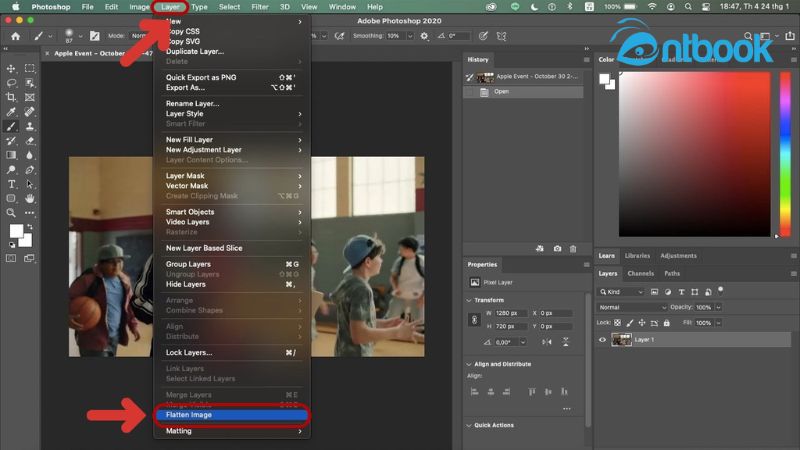Switch to the Channels tab
Screen dimensions: 800x450
tap(640, 273)
